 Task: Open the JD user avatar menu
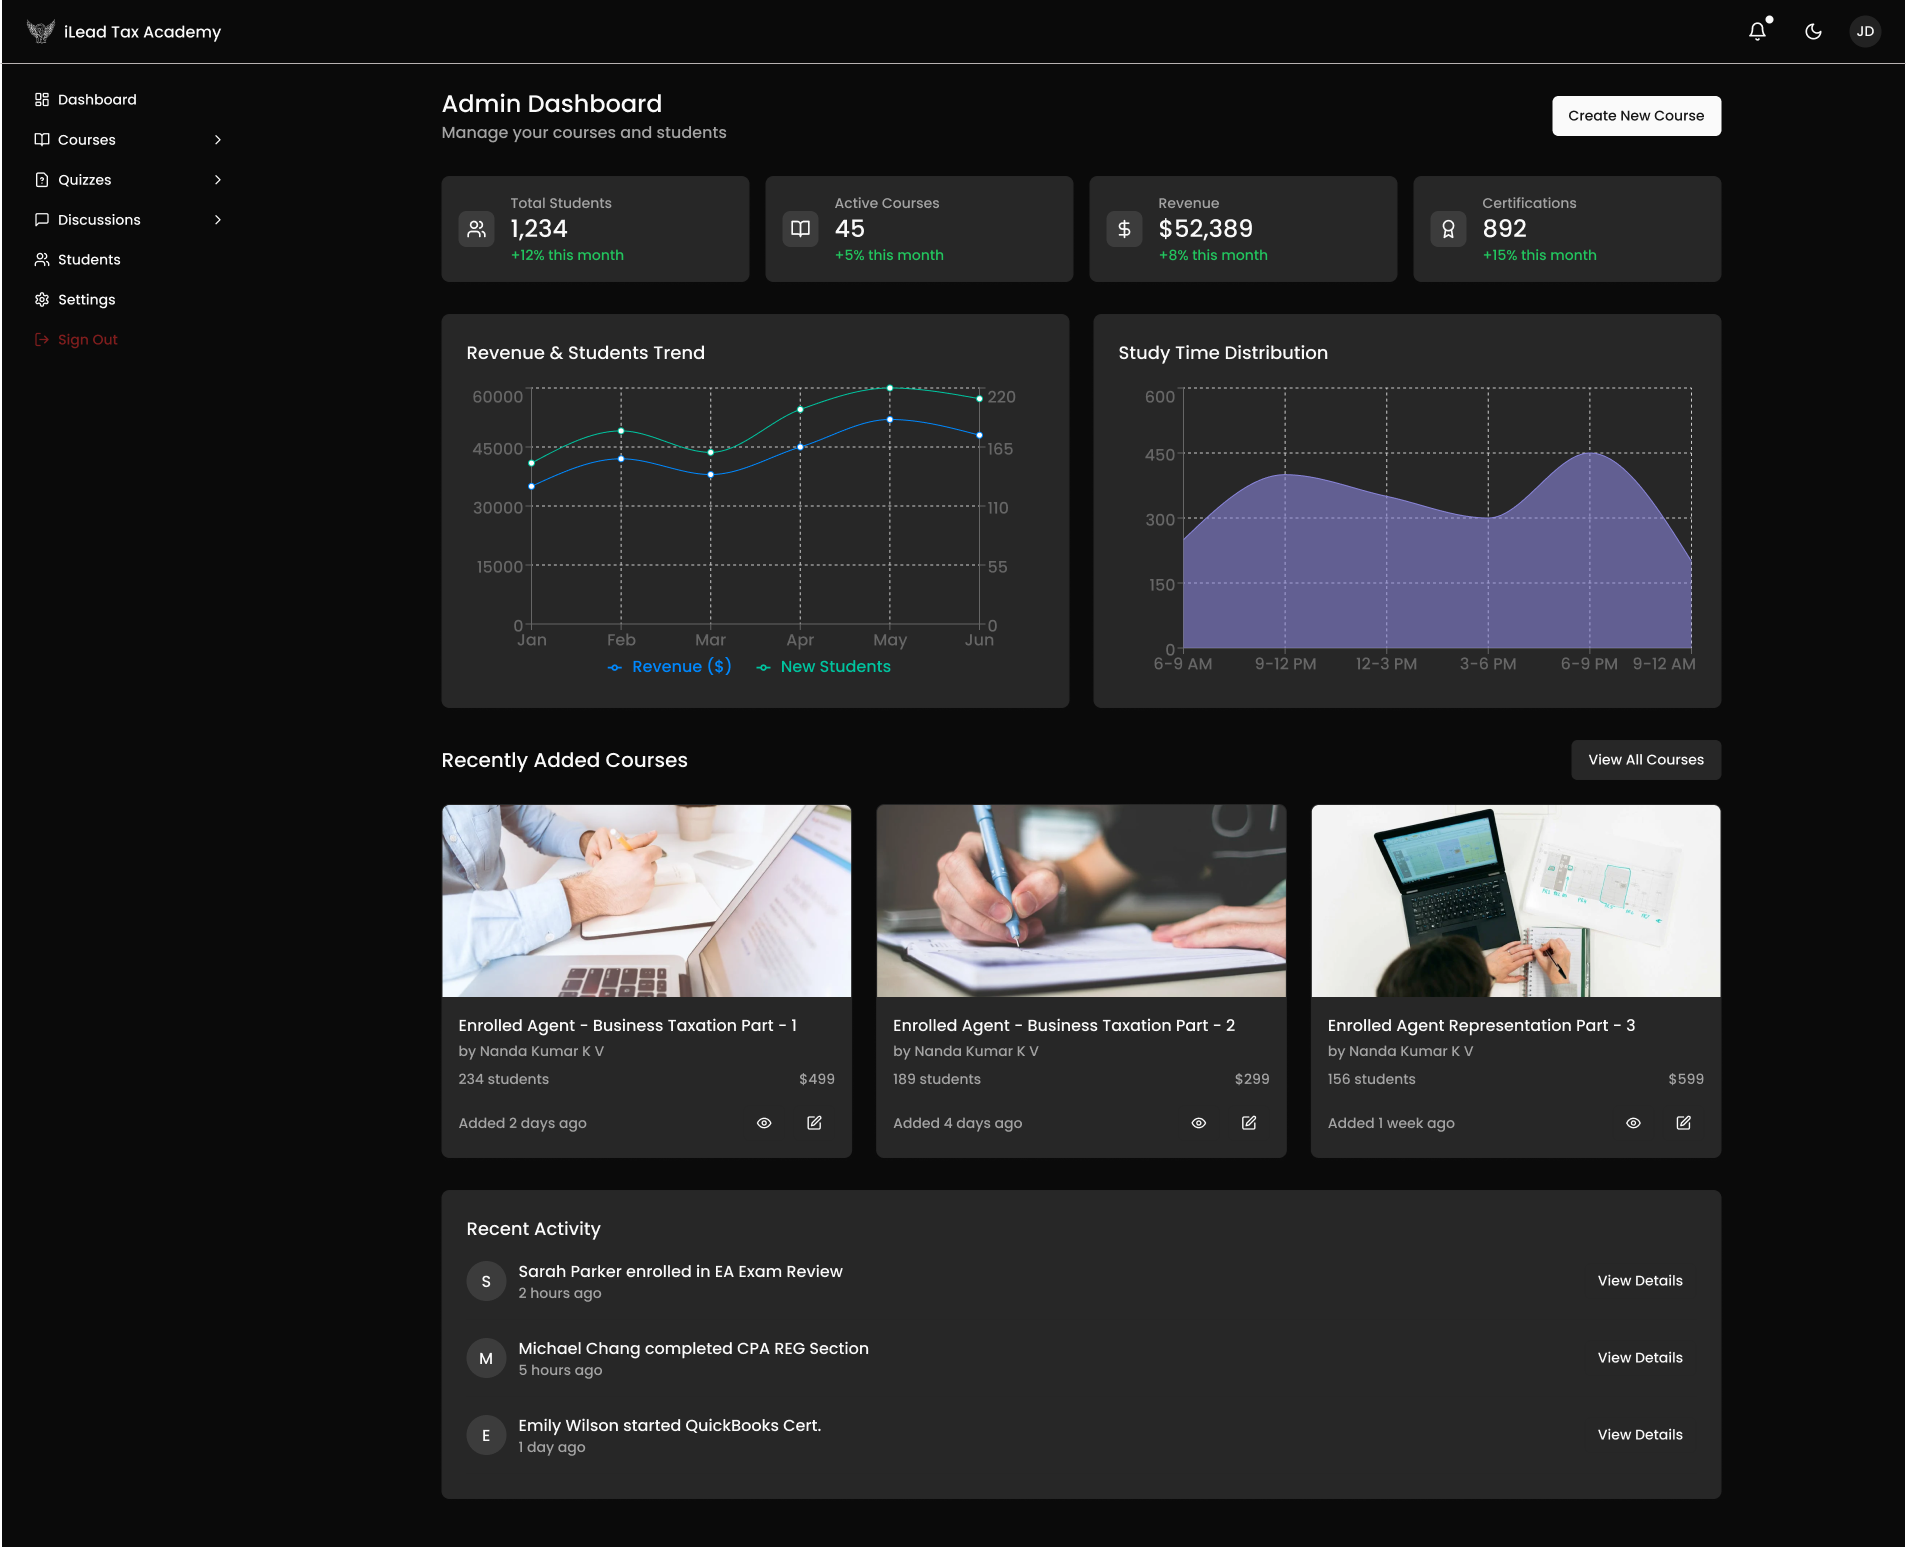coord(1865,32)
